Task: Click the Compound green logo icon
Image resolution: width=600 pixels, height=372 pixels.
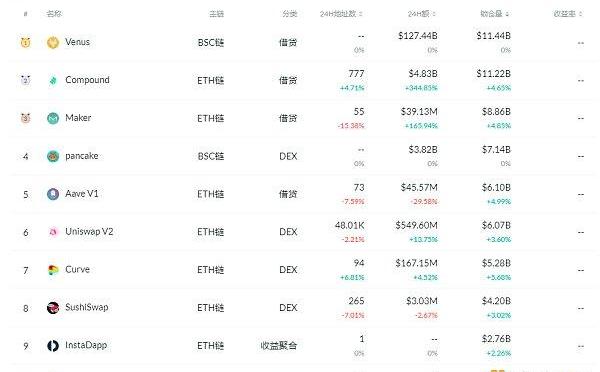Action: point(53,80)
